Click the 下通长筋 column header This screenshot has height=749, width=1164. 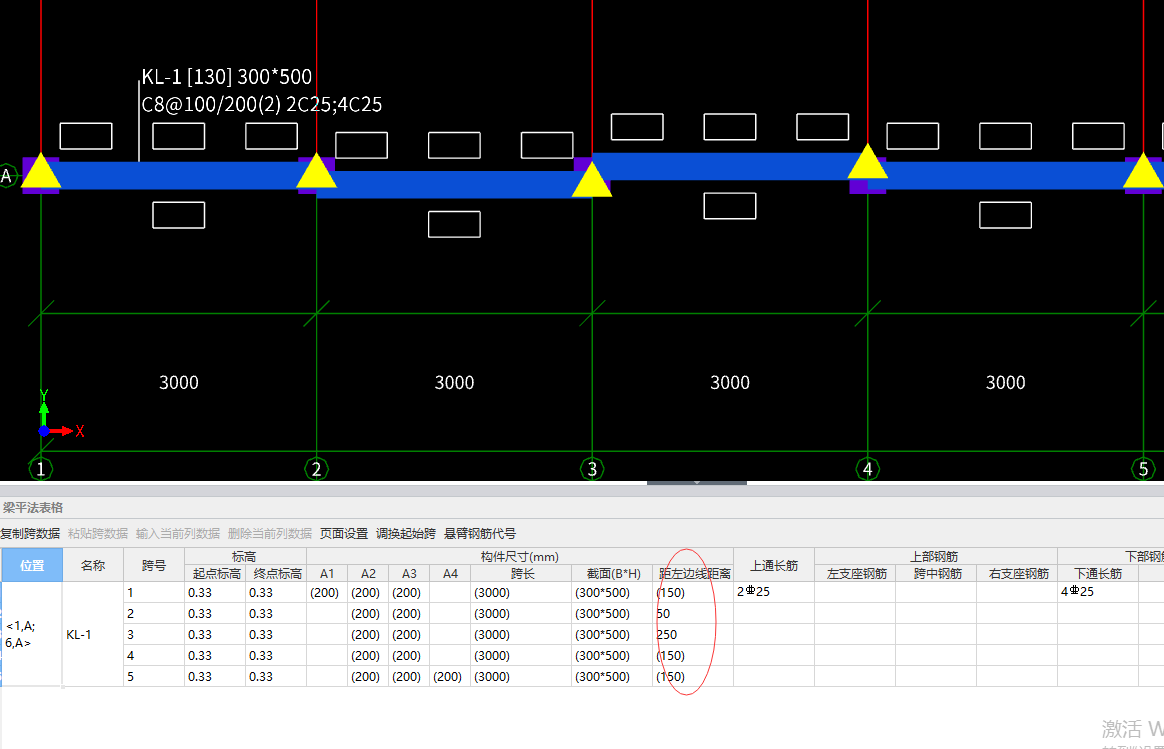click(1098, 574)
